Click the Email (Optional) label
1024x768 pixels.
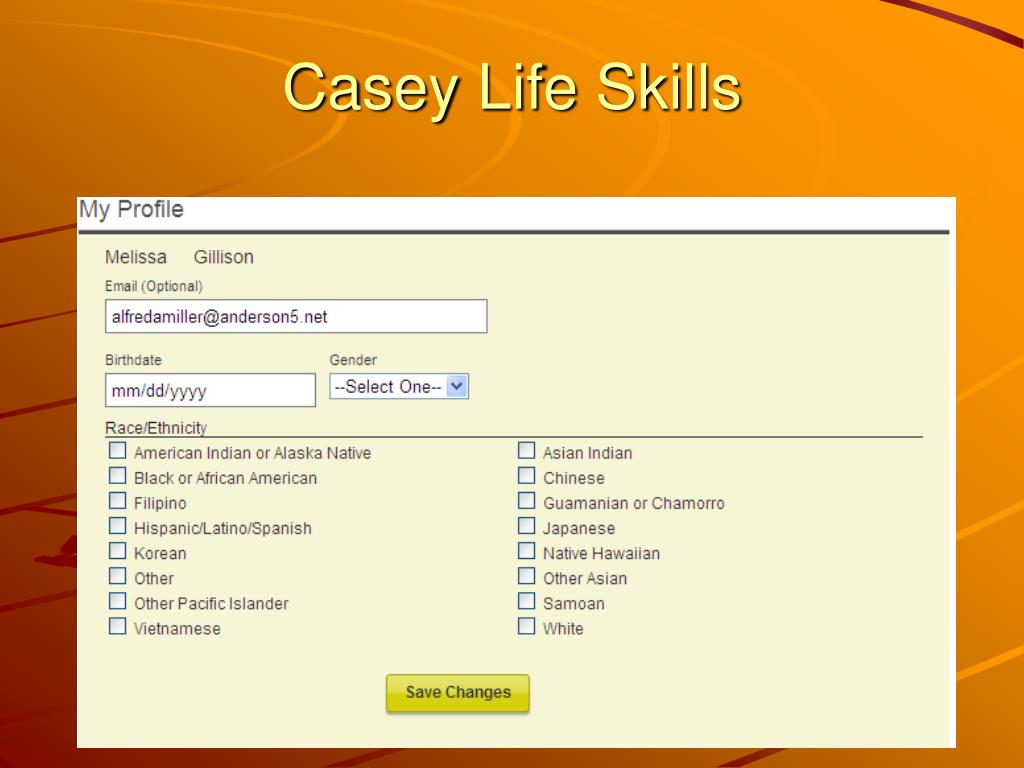(x=154, y=286)
